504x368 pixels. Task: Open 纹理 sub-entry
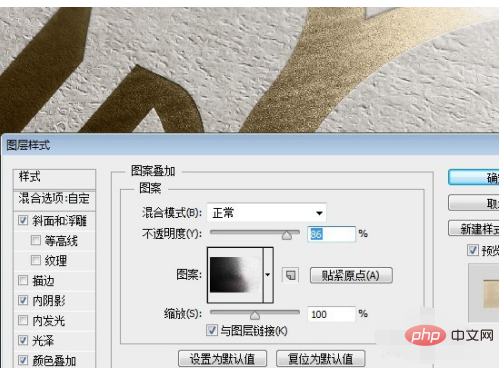click(x=56, y=261)
